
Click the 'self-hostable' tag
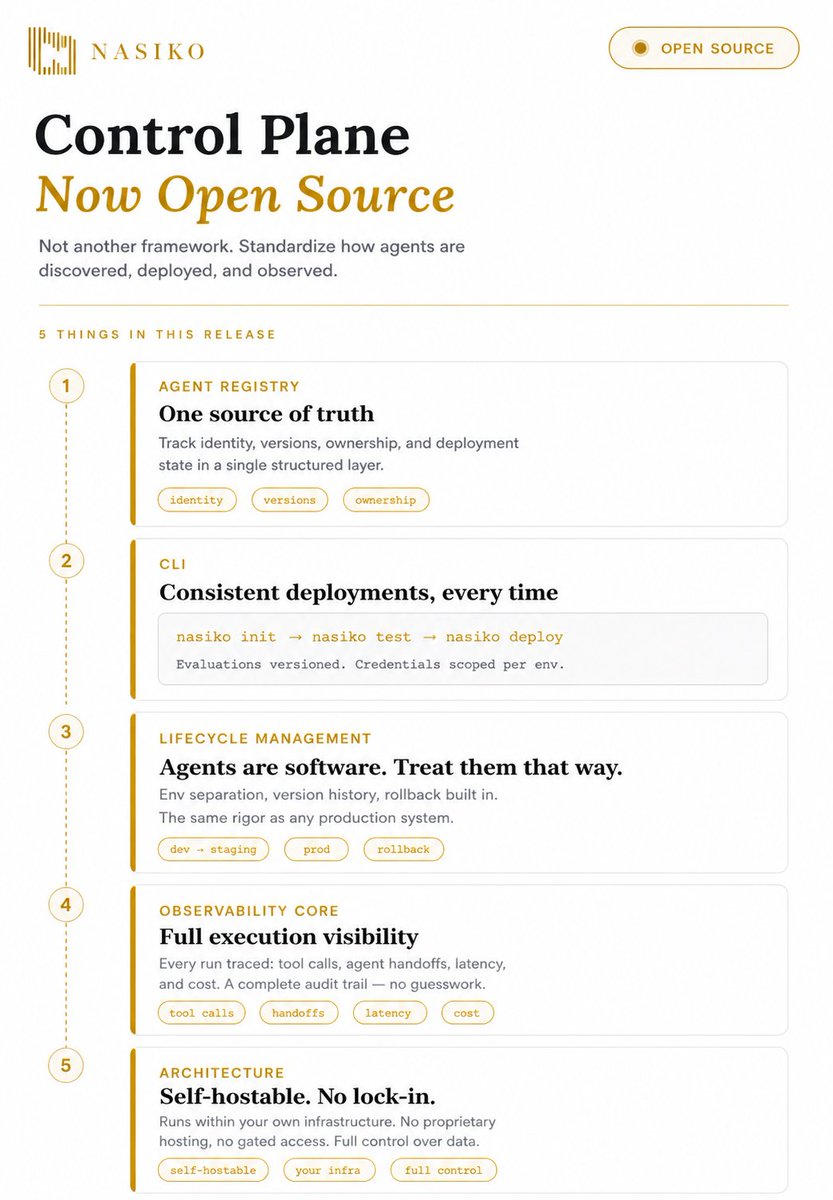point(213,1170)
